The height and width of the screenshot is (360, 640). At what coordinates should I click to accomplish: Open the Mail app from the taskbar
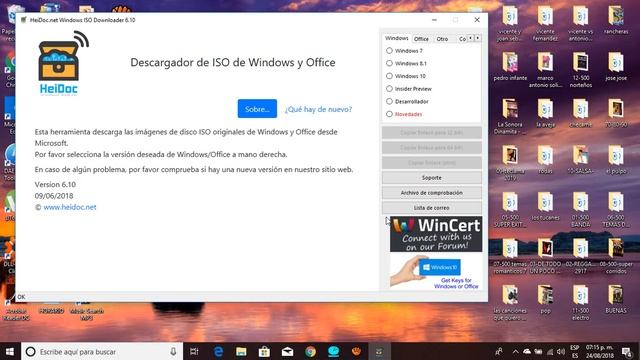point(287,351)
